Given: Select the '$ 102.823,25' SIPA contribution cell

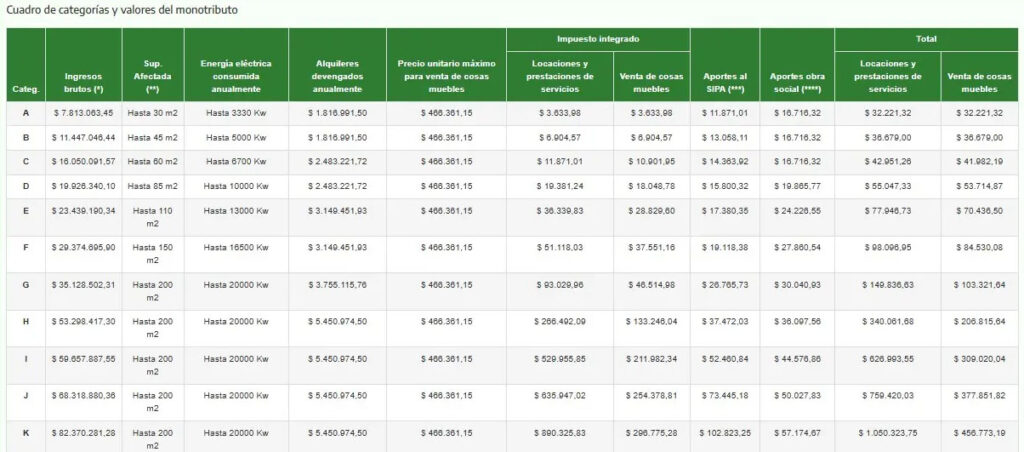Looking at the screenshot, I should click(724, 432).
